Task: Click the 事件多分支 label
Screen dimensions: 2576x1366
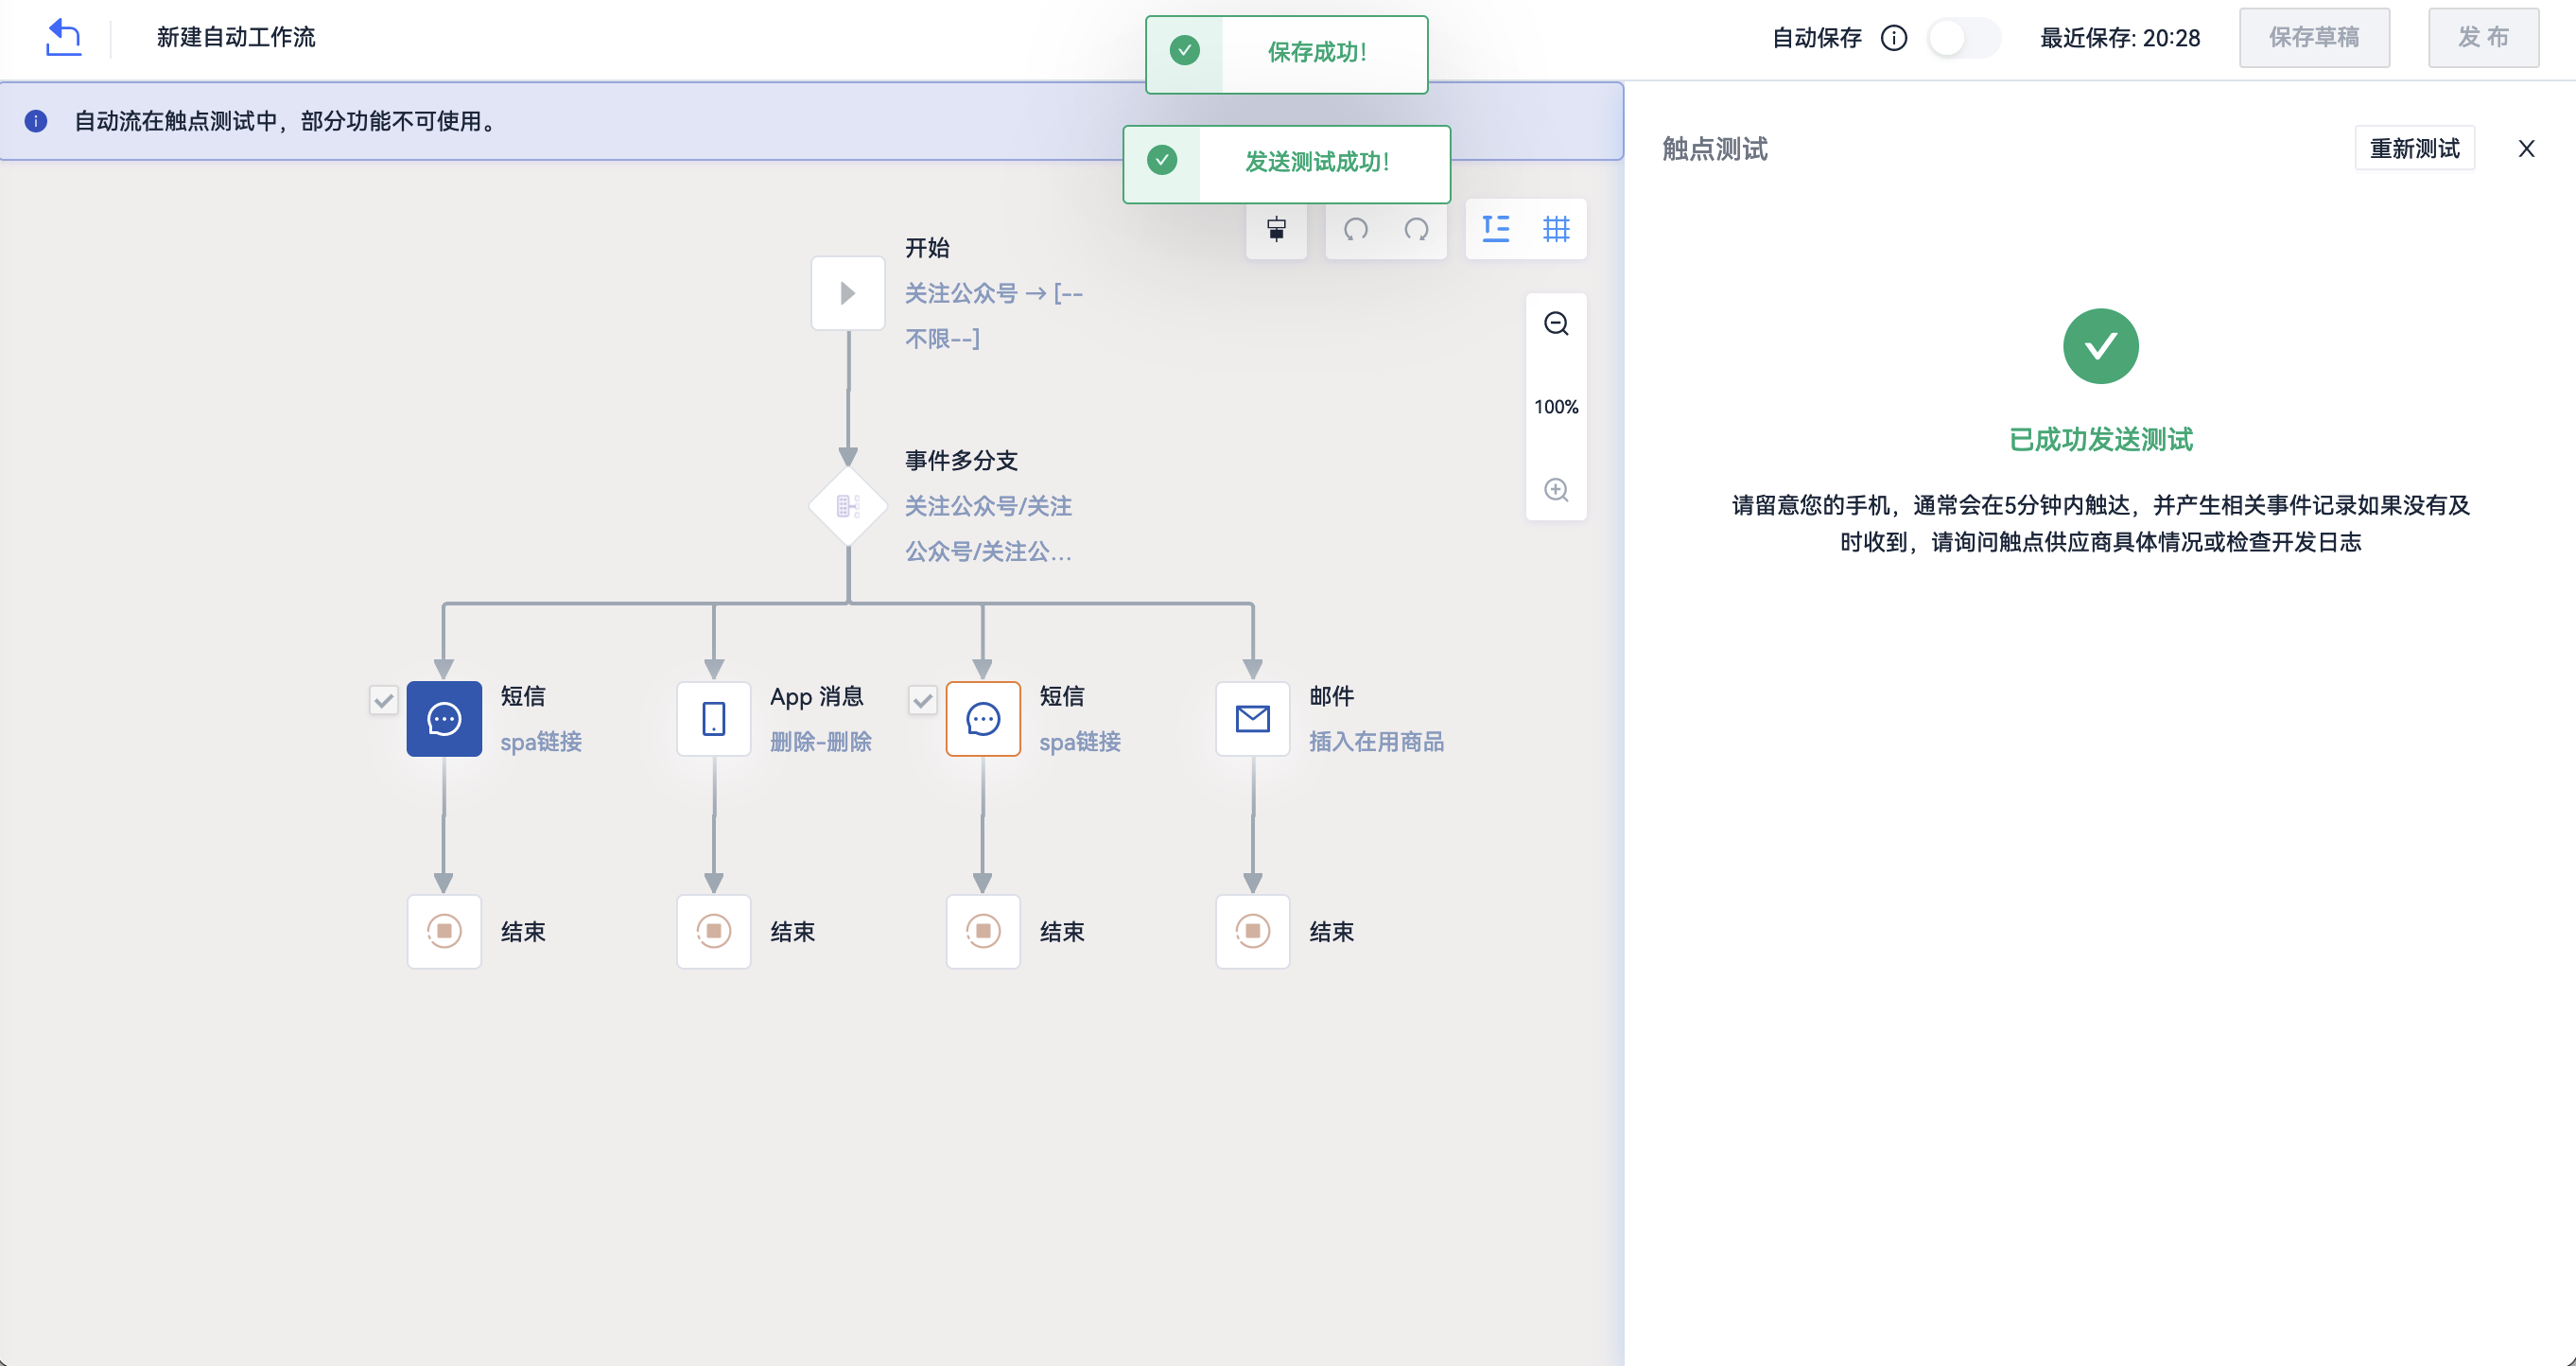Action: pyautogui.click(x=961, y=460)
